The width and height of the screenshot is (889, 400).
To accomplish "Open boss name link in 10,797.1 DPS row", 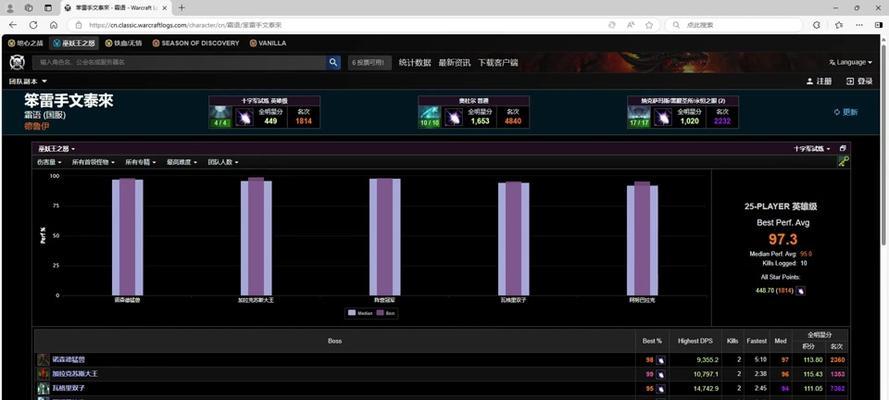I will pos(75,374).
